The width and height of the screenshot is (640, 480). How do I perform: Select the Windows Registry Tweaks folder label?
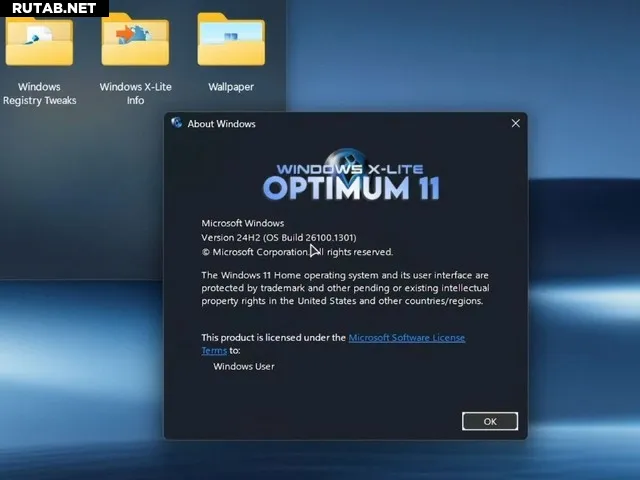coord(39,94)
